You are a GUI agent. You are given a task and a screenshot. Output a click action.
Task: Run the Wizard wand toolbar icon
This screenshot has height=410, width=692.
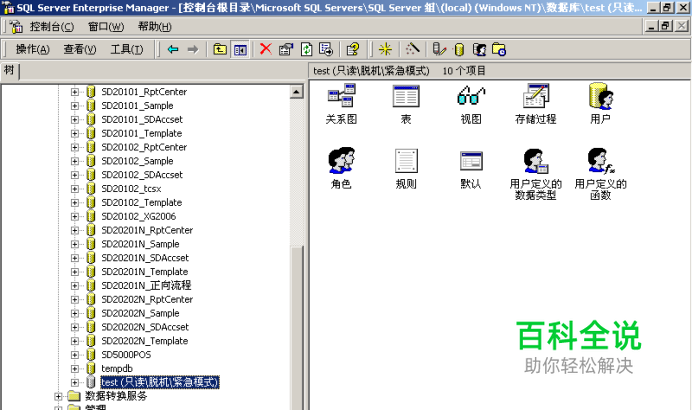pyautogui.click(x=412, y=49)
